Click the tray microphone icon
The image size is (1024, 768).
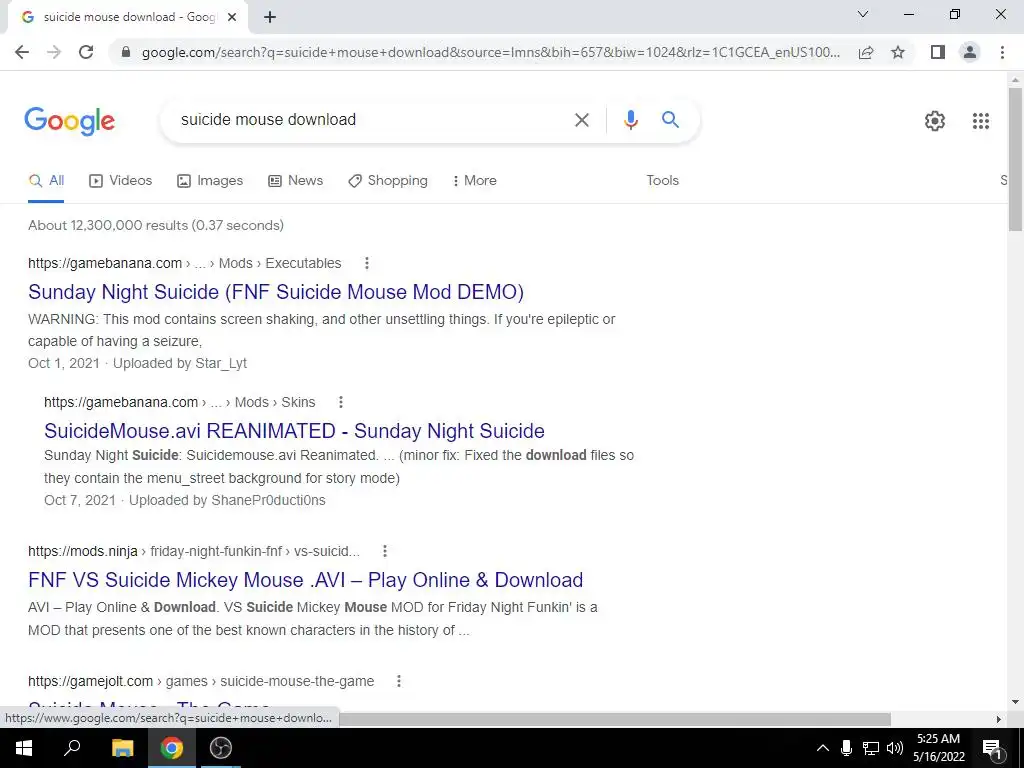[846, 748]
